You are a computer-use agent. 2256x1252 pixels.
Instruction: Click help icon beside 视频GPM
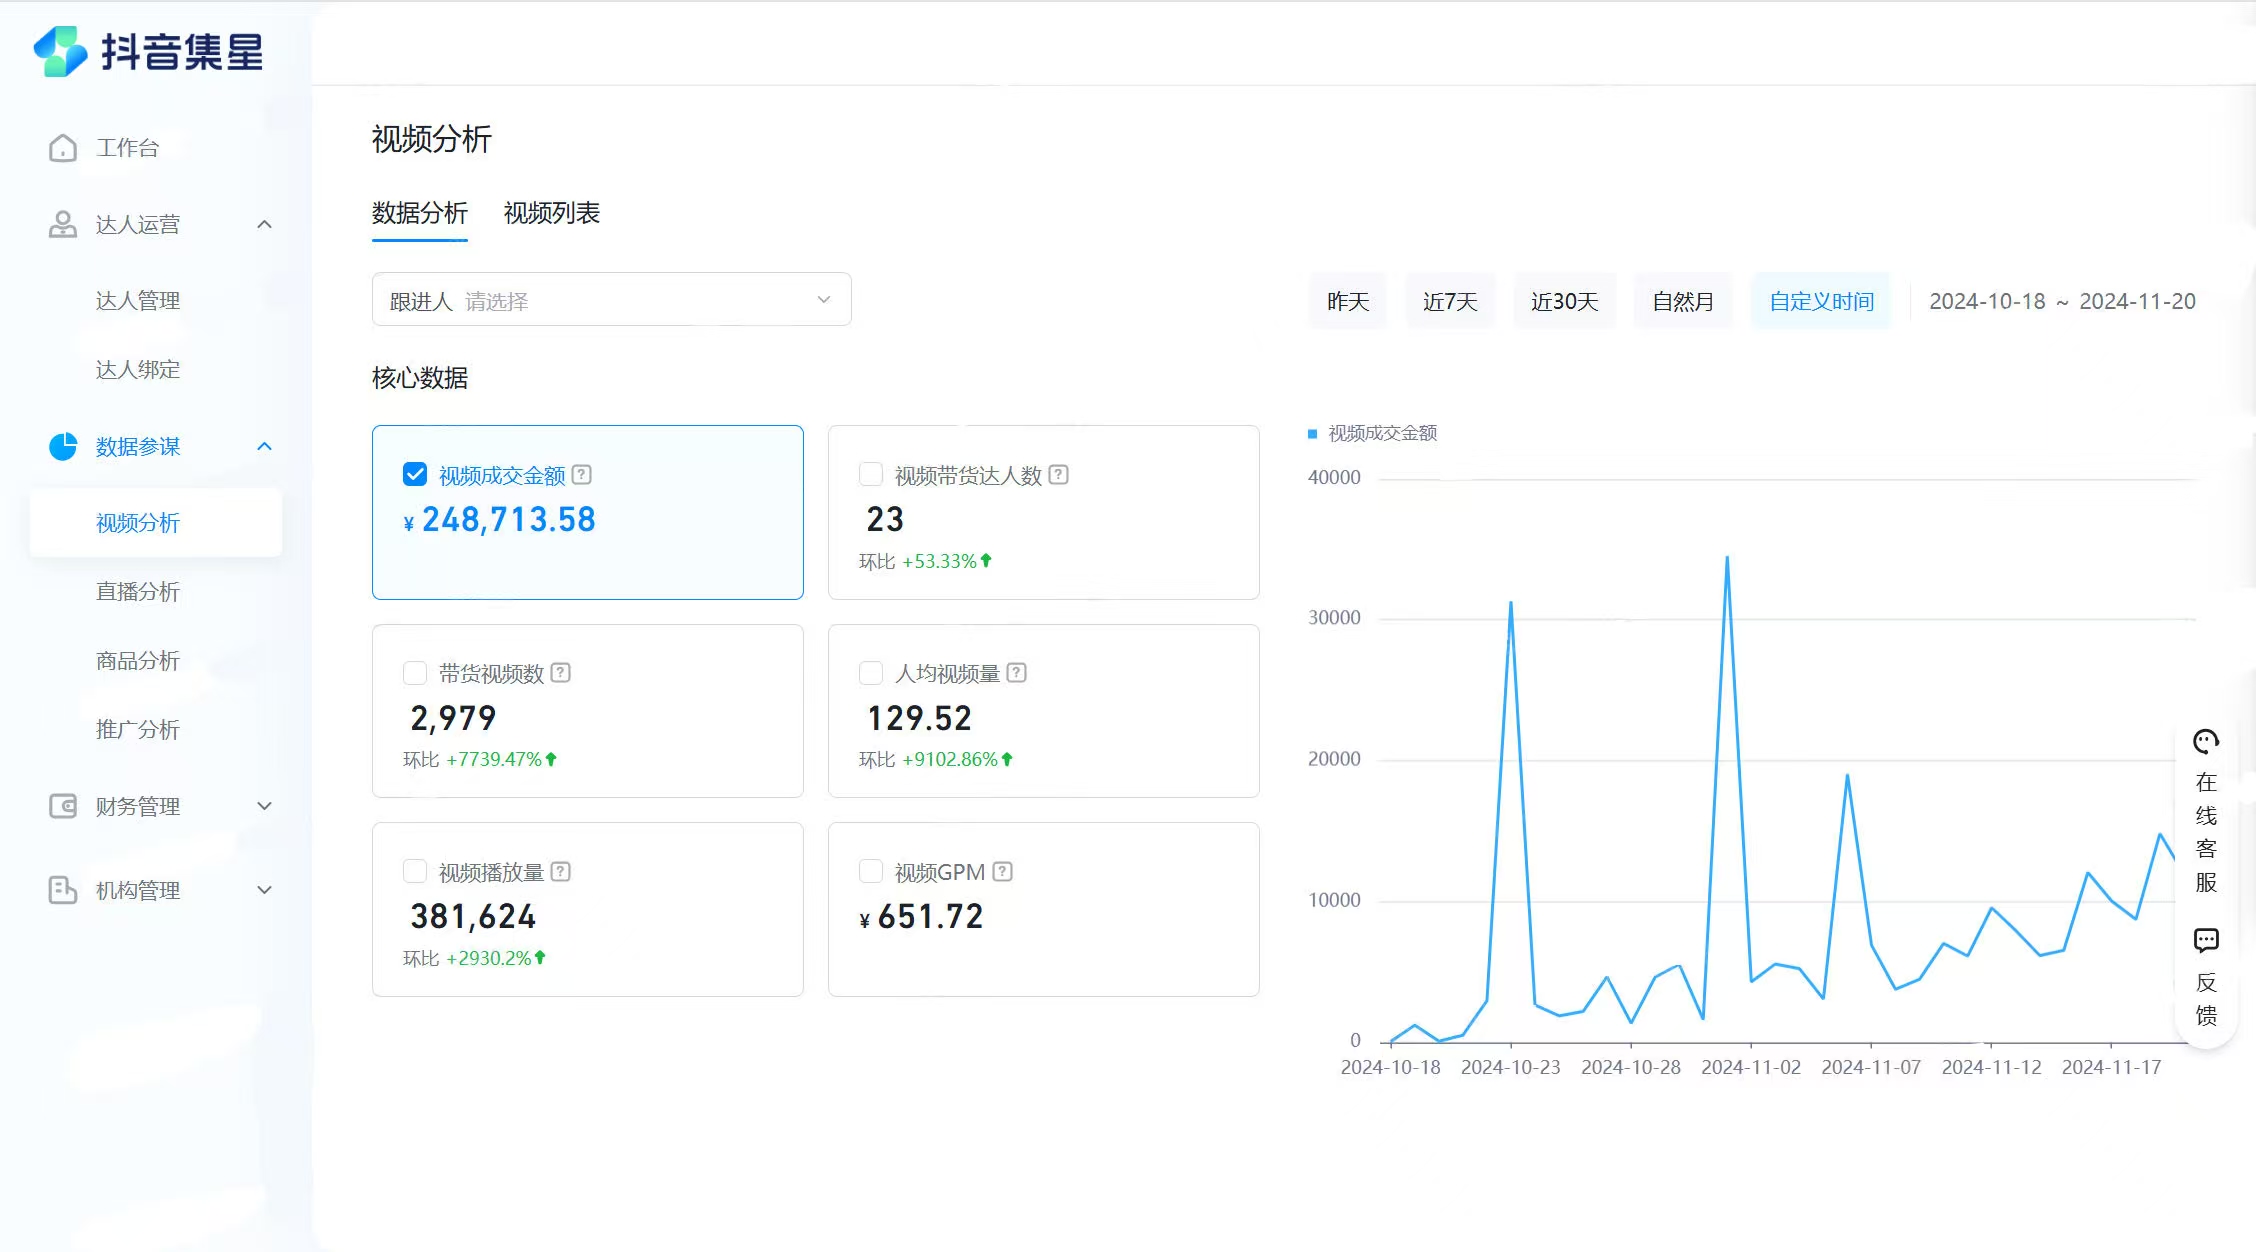1003,872
